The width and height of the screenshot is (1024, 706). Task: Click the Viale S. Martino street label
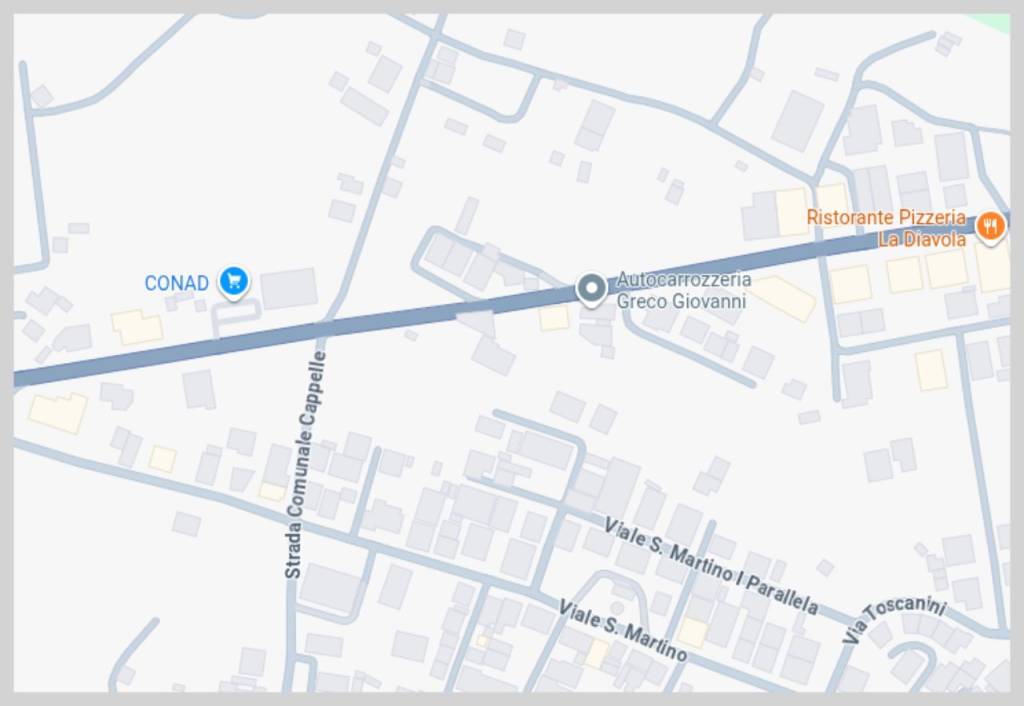click(x=623, y=630)
